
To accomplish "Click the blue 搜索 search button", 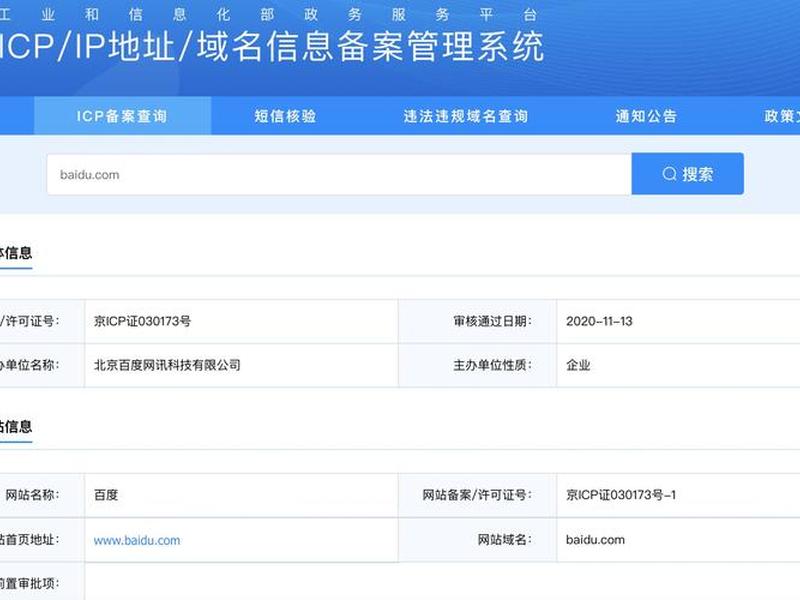I will point(687,174).
